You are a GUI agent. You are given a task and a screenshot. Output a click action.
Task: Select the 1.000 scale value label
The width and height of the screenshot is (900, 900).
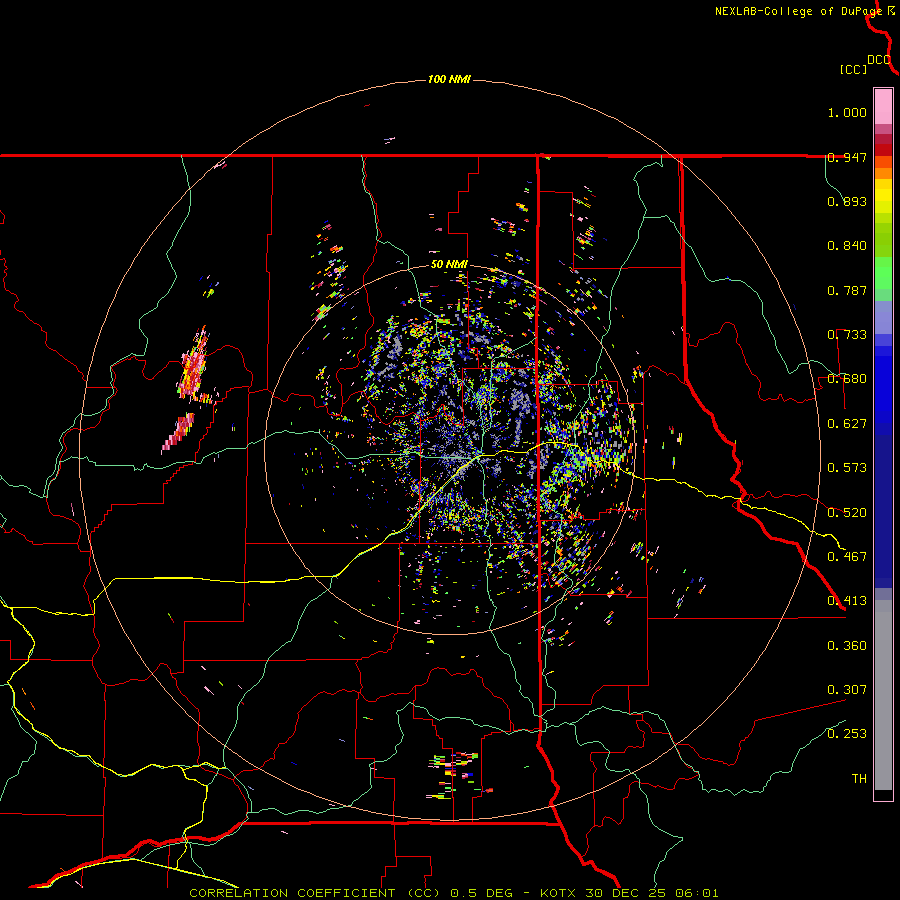[x=847, y=112]
